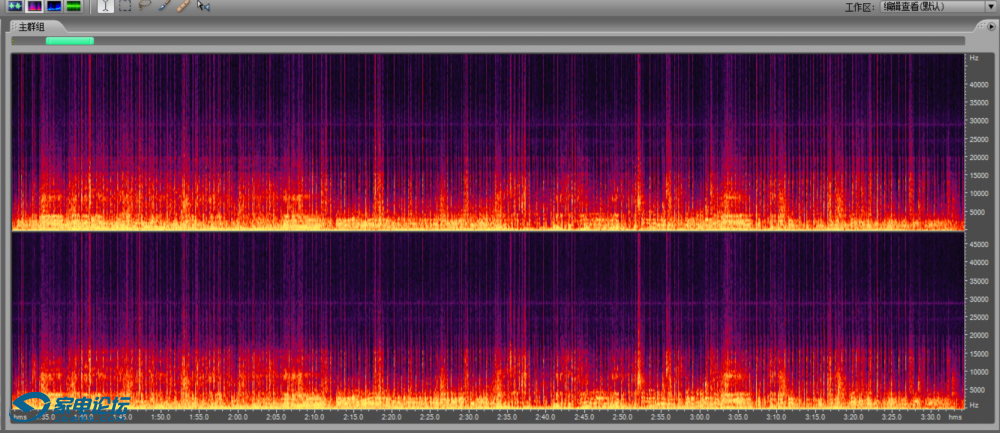Click the 2:45.0 mark on time ruler
The image size is (1000, 433).
tap(584, 417)
